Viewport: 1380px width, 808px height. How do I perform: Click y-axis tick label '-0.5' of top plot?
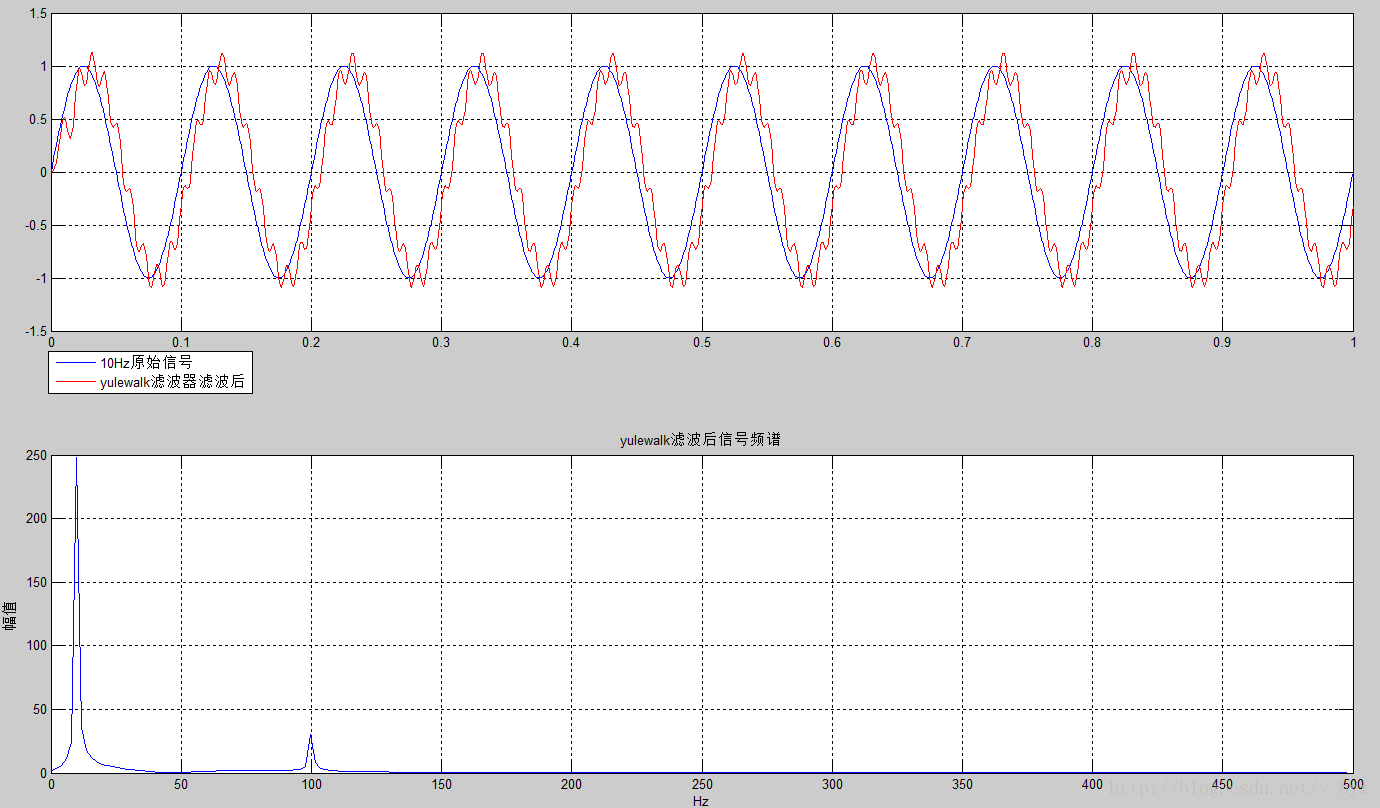35,225
